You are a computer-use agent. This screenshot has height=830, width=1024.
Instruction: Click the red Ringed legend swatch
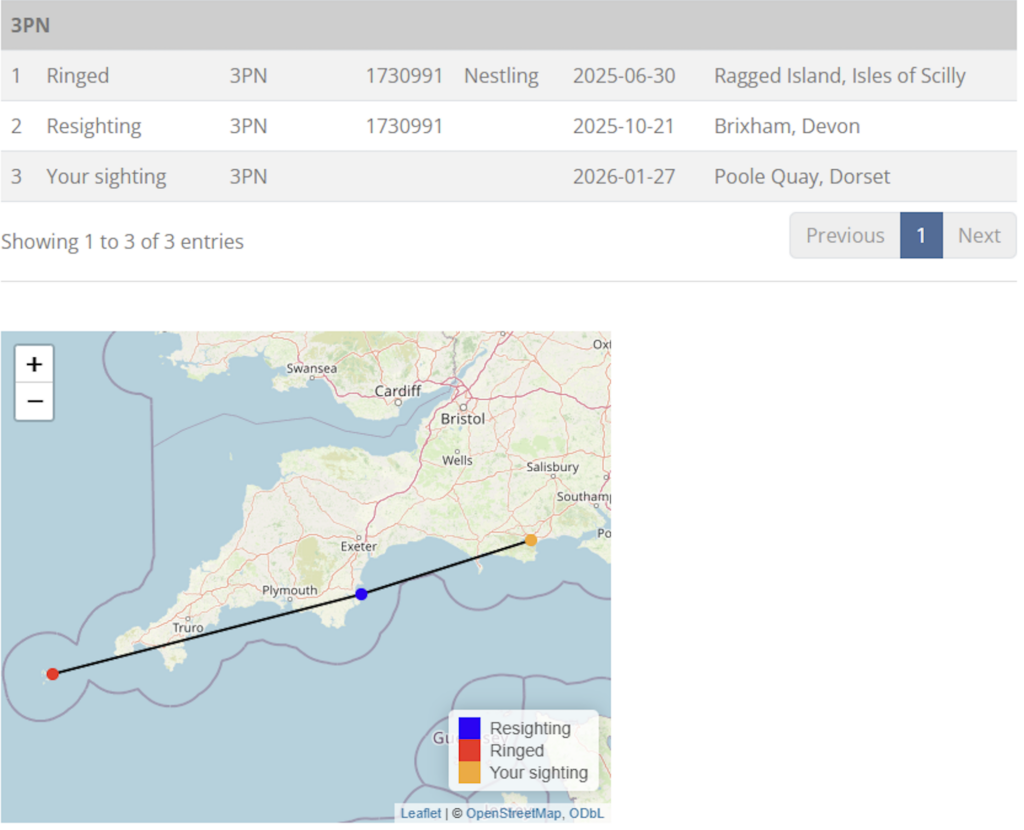point(469,750)
